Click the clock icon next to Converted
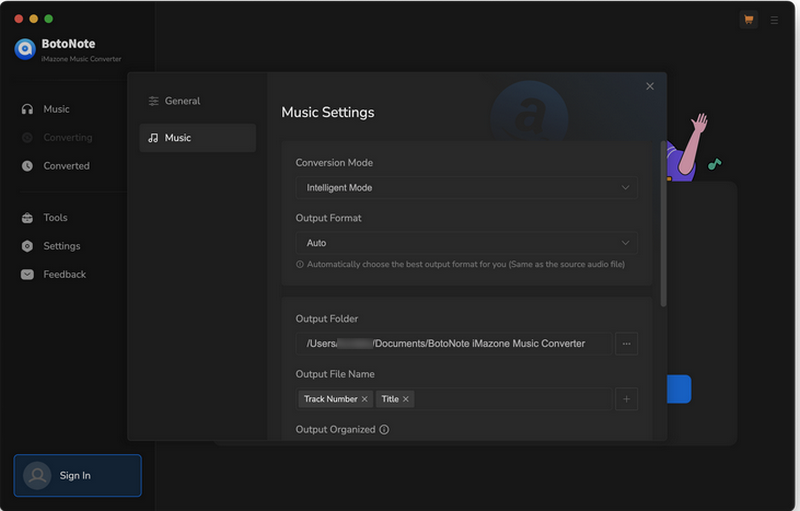Screen dimensions: 800x511 [27, 166]
